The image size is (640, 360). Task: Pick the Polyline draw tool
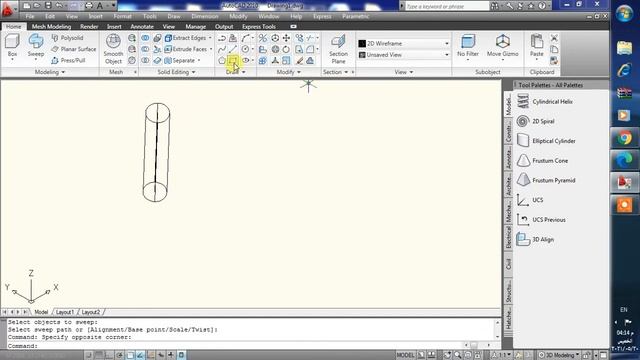222,38
